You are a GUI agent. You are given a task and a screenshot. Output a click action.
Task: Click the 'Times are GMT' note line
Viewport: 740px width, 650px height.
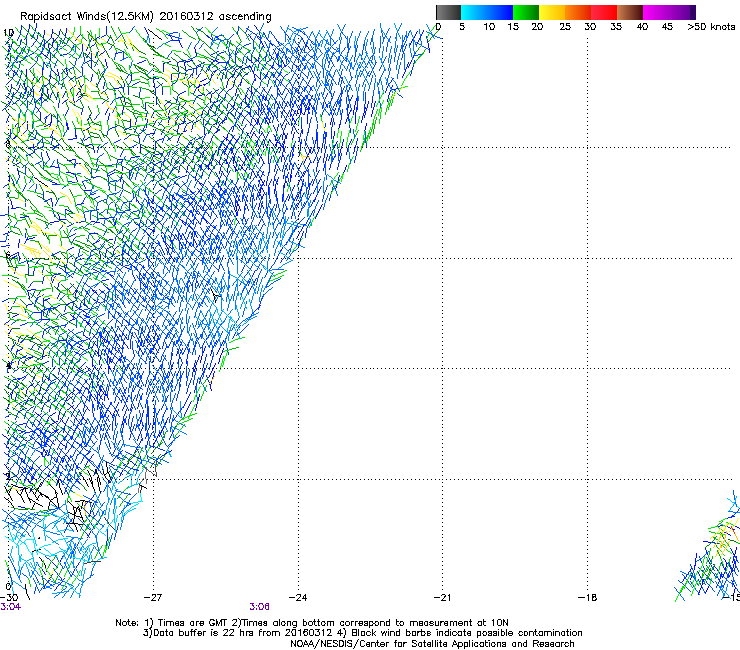tap(312, 623)
